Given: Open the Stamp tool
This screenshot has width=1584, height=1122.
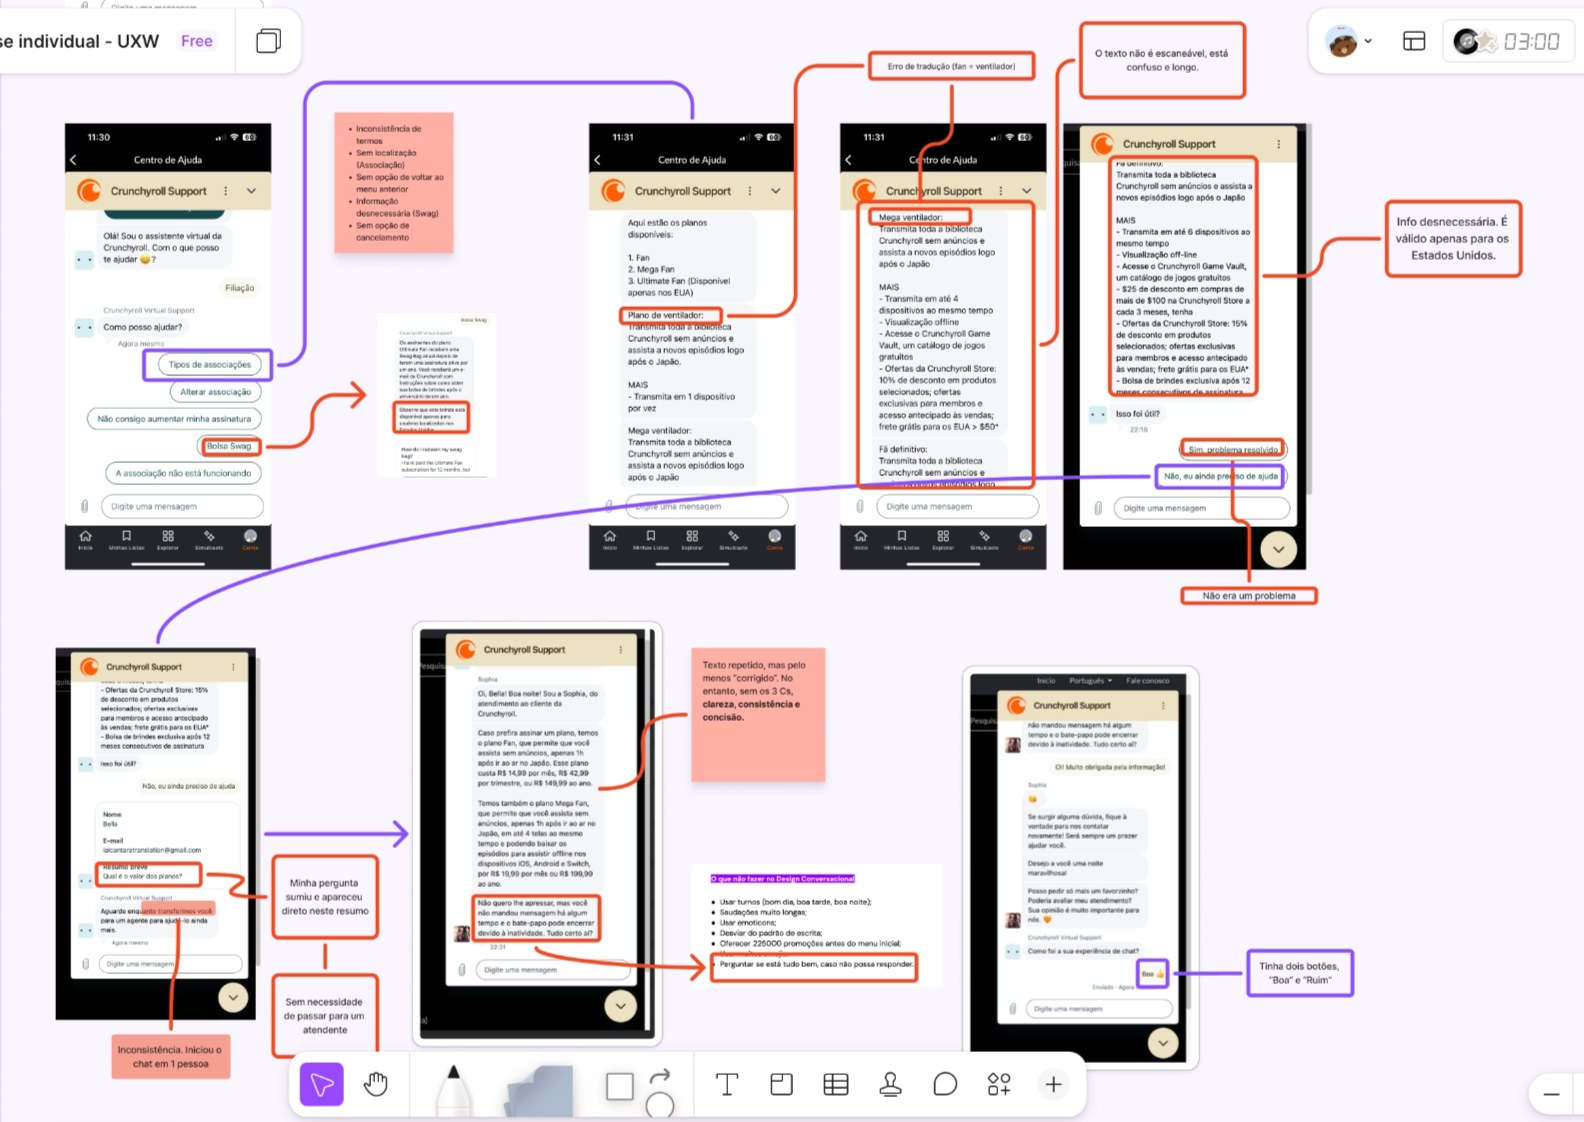Looking at the screenshot, I should click(890, 1084).
